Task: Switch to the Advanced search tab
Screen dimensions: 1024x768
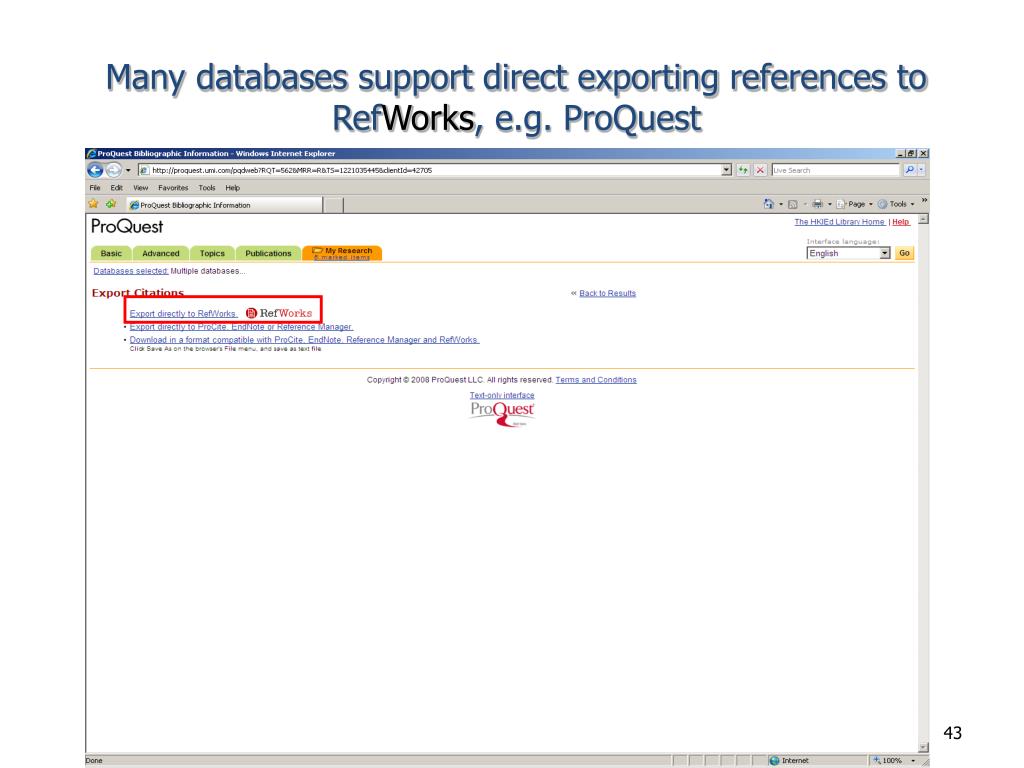Action: pyautogui.click(x=161, y=253)
